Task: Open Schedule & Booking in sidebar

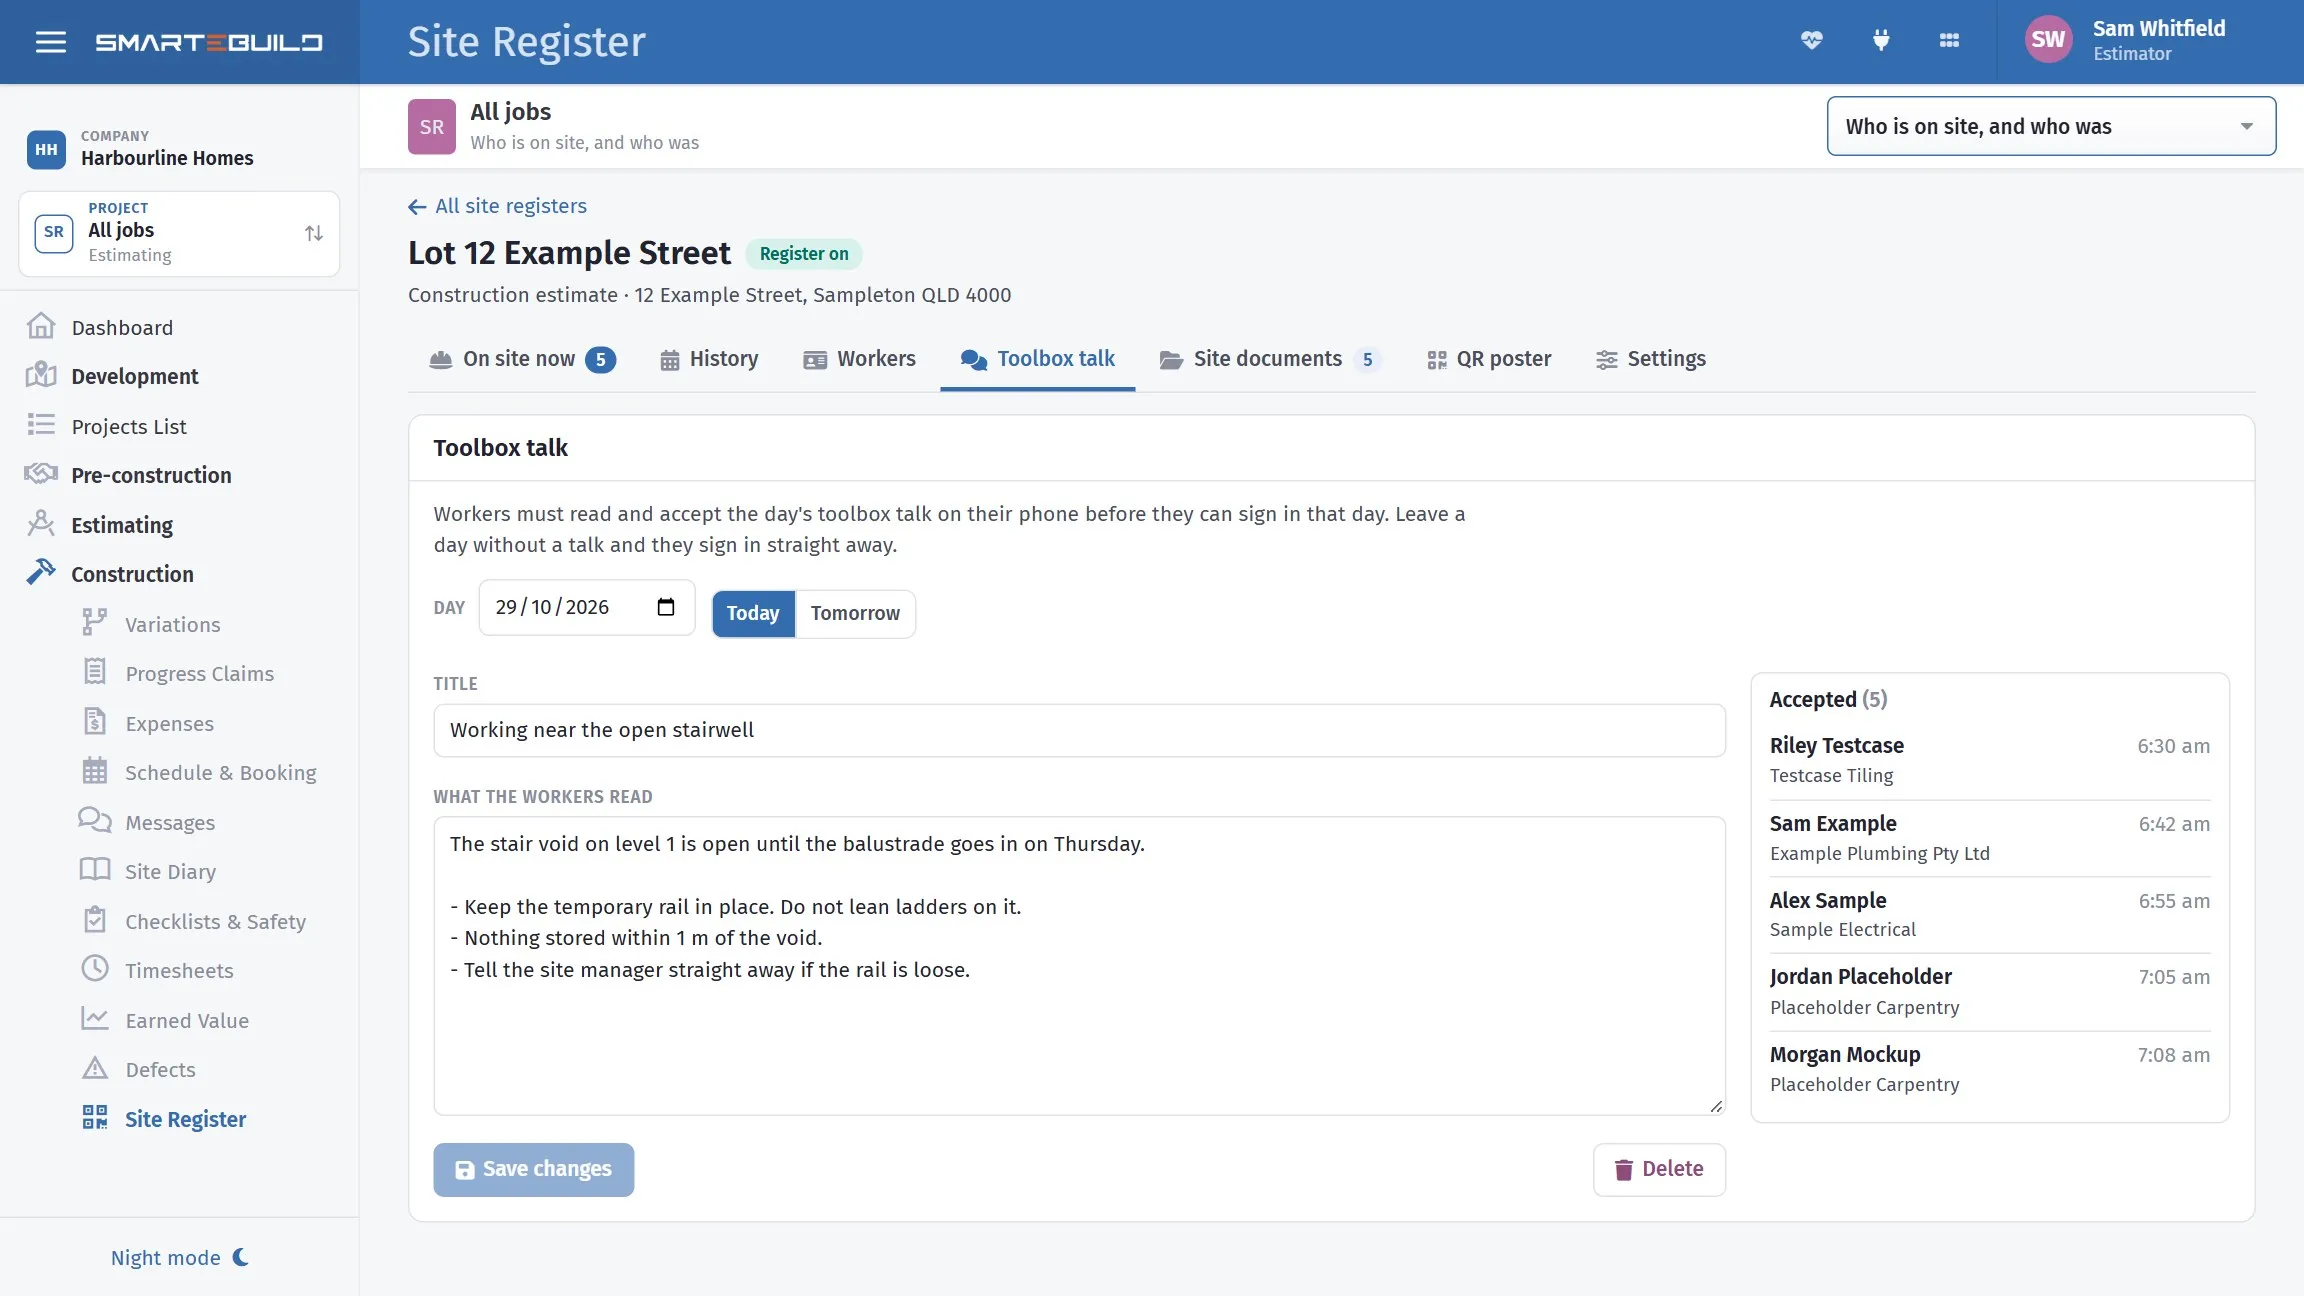Action: click(x=220, y=772)
